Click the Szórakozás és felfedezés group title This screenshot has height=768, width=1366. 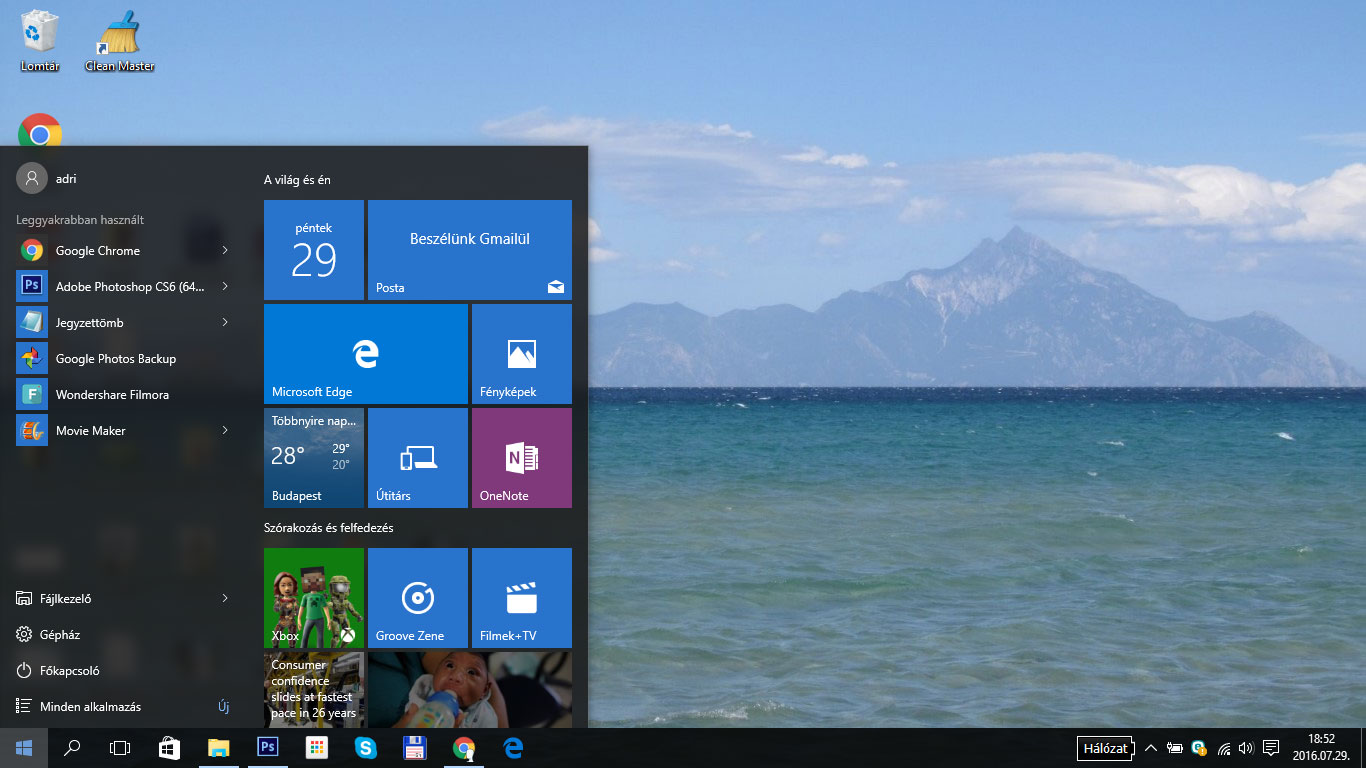coord(328,527)
